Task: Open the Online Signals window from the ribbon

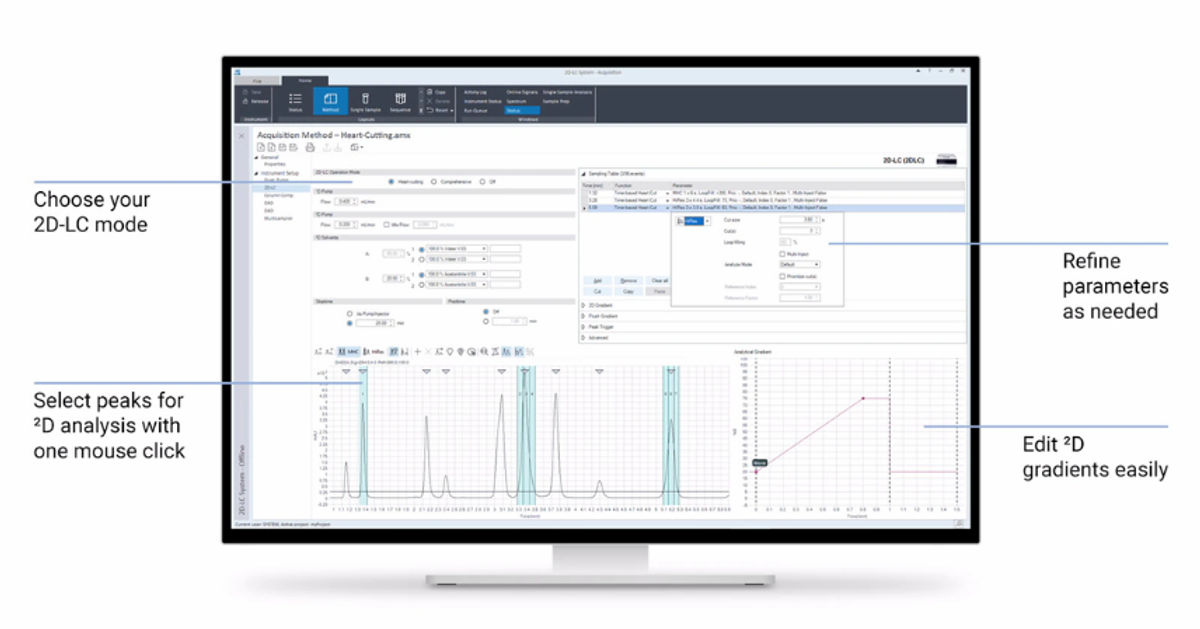Action: 523,90
